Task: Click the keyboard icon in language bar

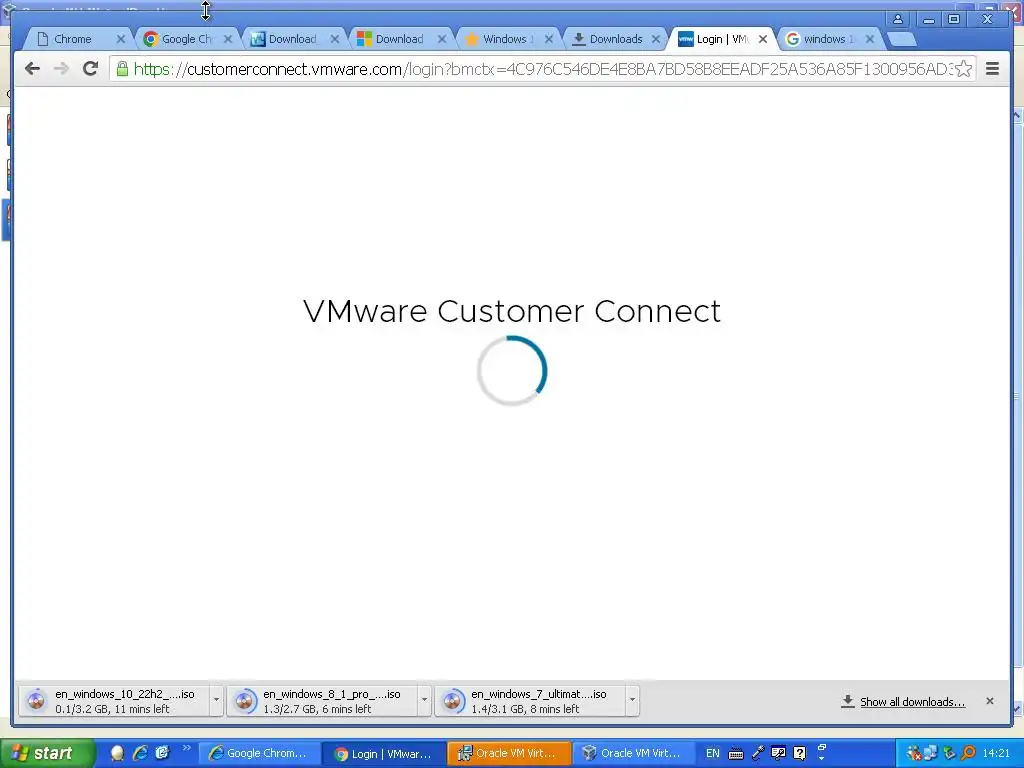Action: click(x=736, y=754)
